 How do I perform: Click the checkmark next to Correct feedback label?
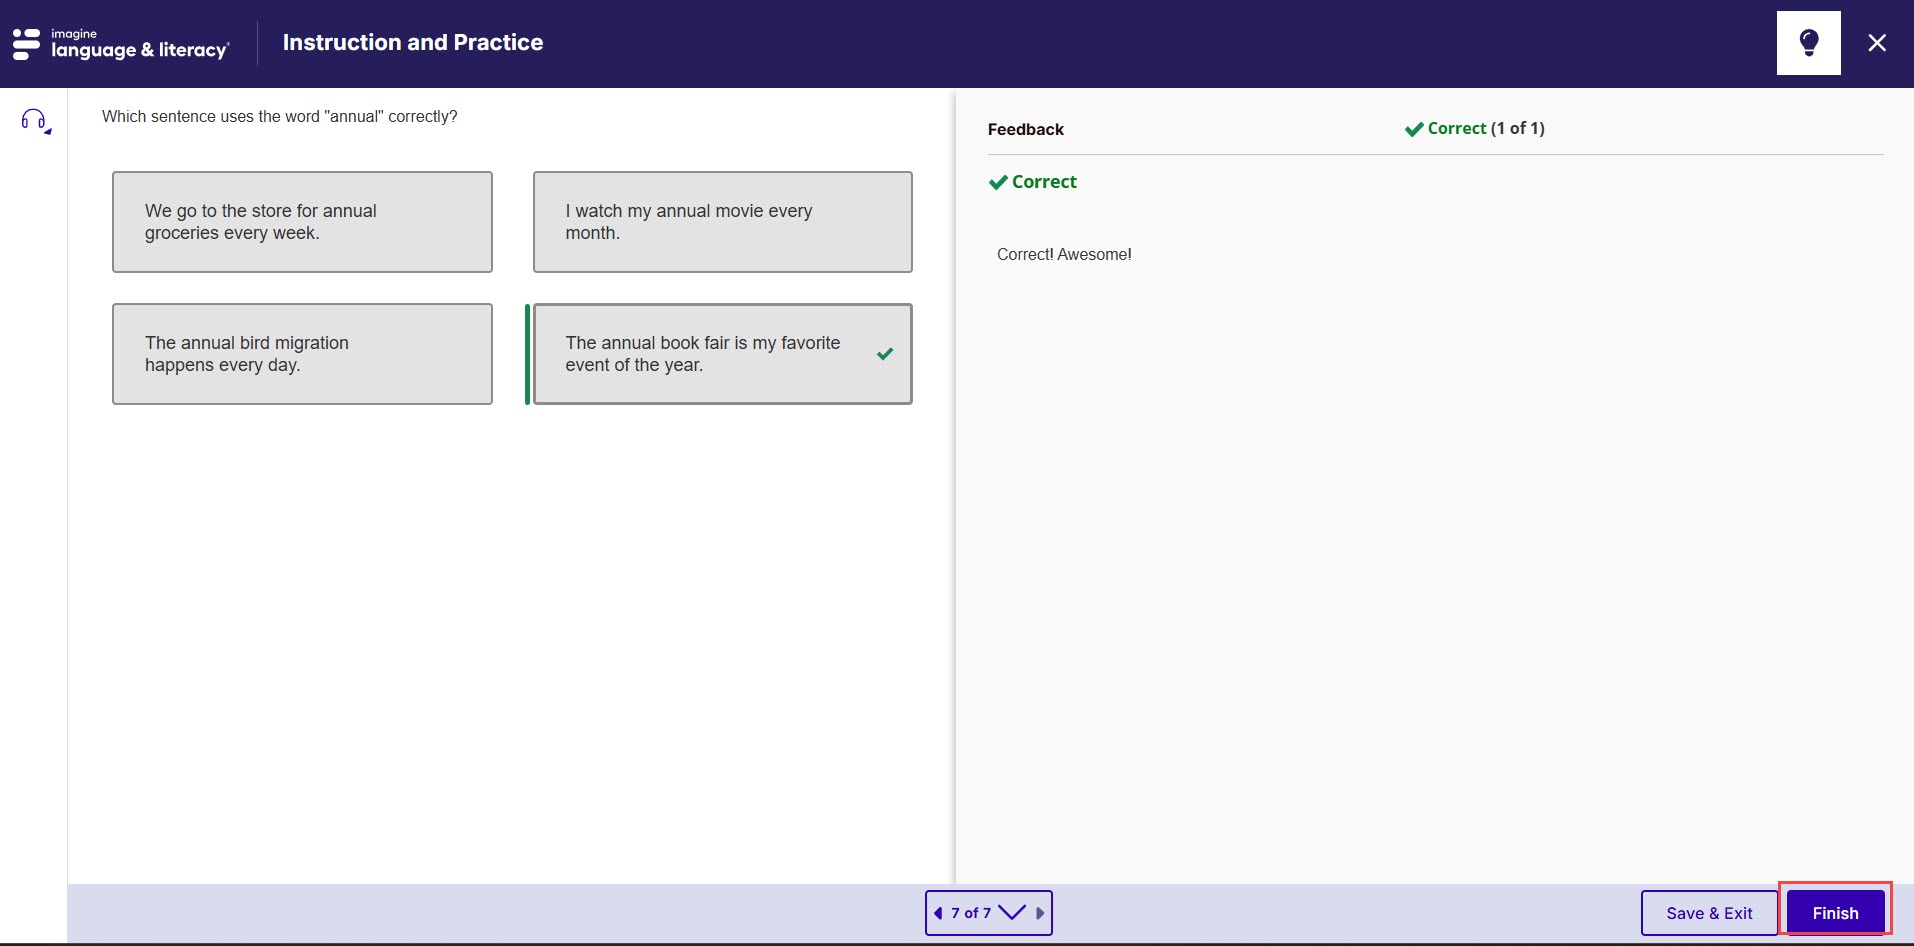click(998, 182)
